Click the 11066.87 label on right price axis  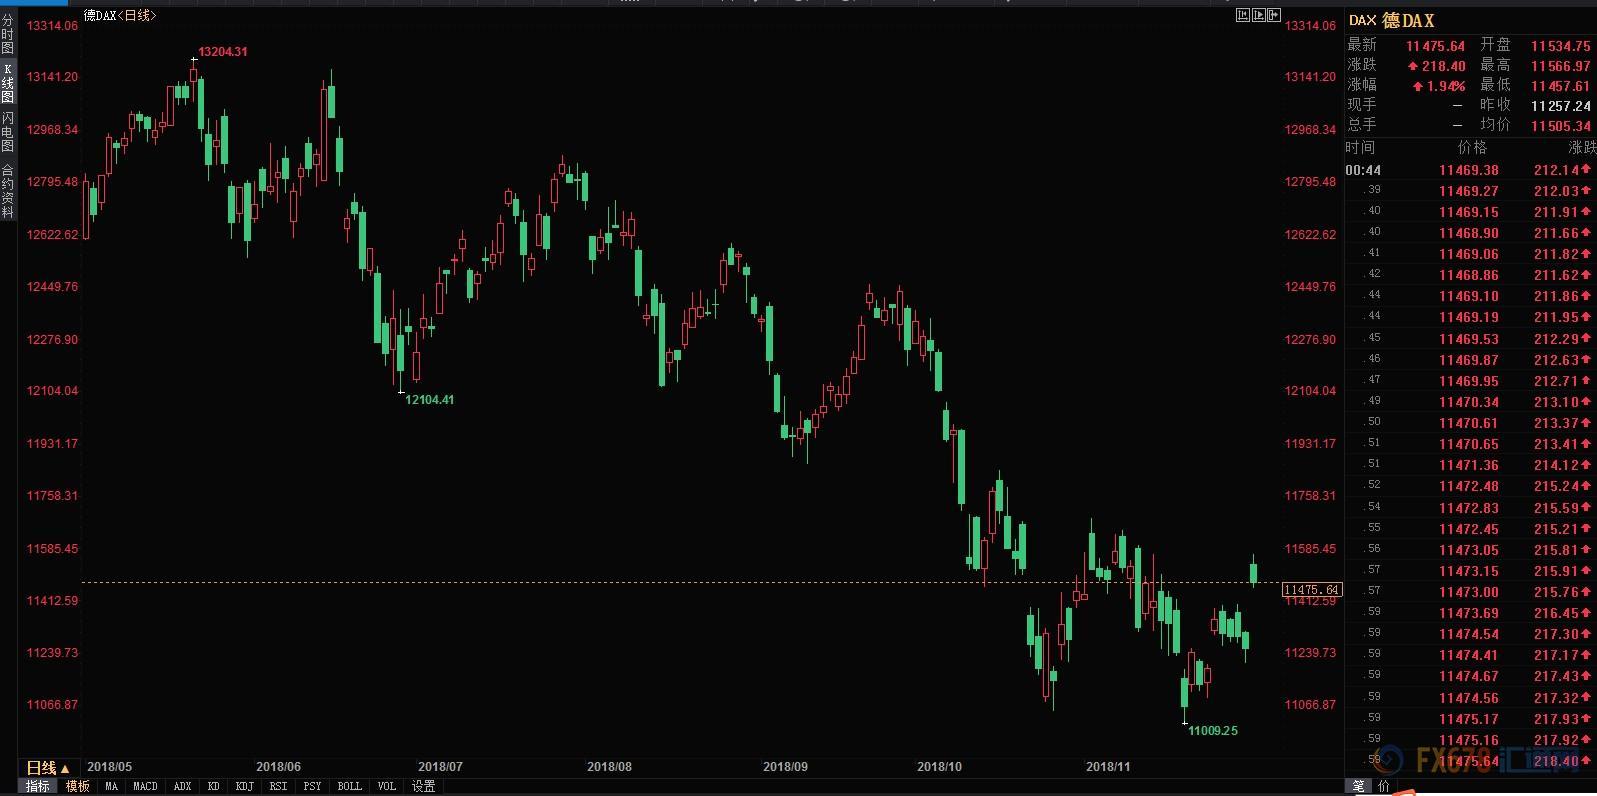click(1310, 705)
